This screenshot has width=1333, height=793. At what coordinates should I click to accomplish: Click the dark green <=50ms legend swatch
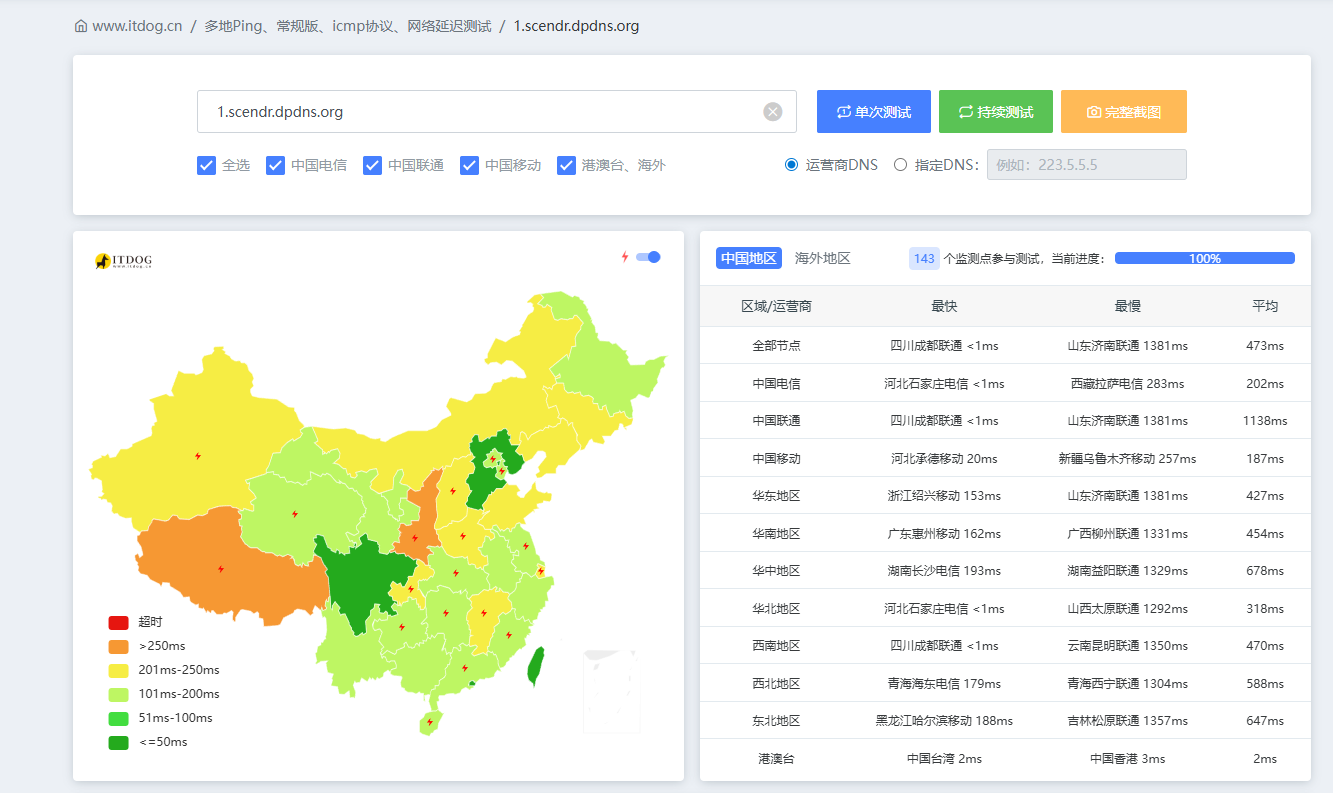click(x=119, y=742)
